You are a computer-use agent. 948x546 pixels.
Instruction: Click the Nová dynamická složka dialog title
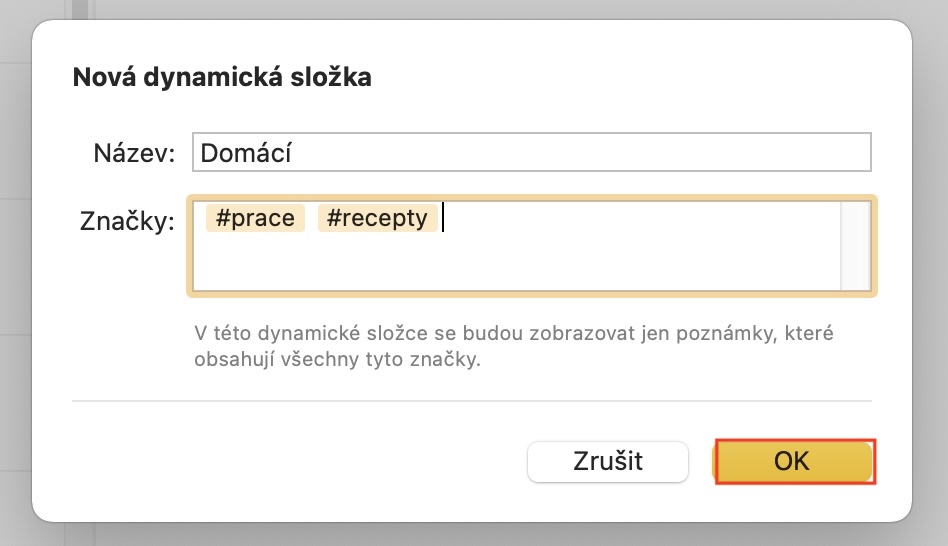[x=222, y=78]
